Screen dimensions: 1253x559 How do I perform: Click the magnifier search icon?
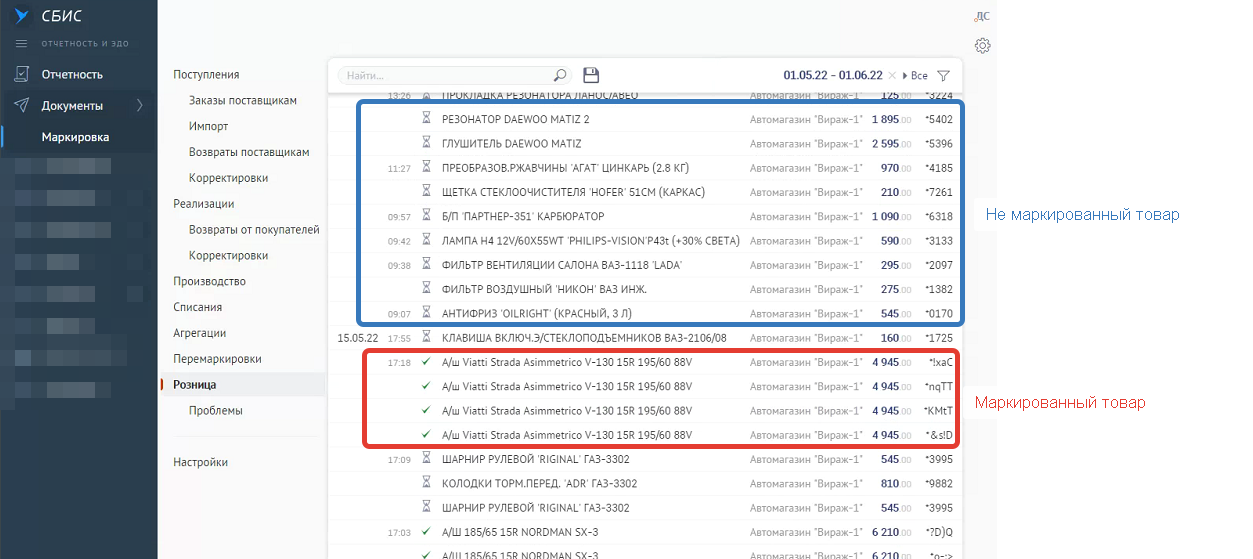[x=560, y=75]
